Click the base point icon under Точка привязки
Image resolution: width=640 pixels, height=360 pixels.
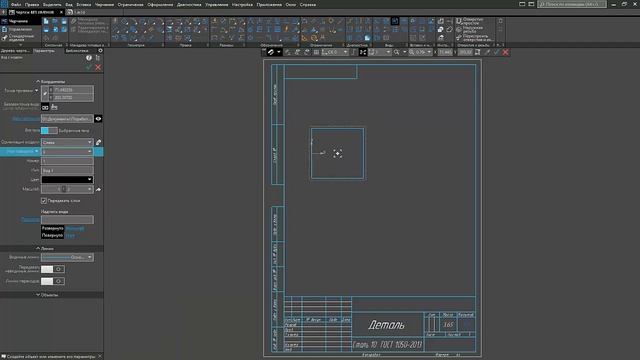click(45, 107)
